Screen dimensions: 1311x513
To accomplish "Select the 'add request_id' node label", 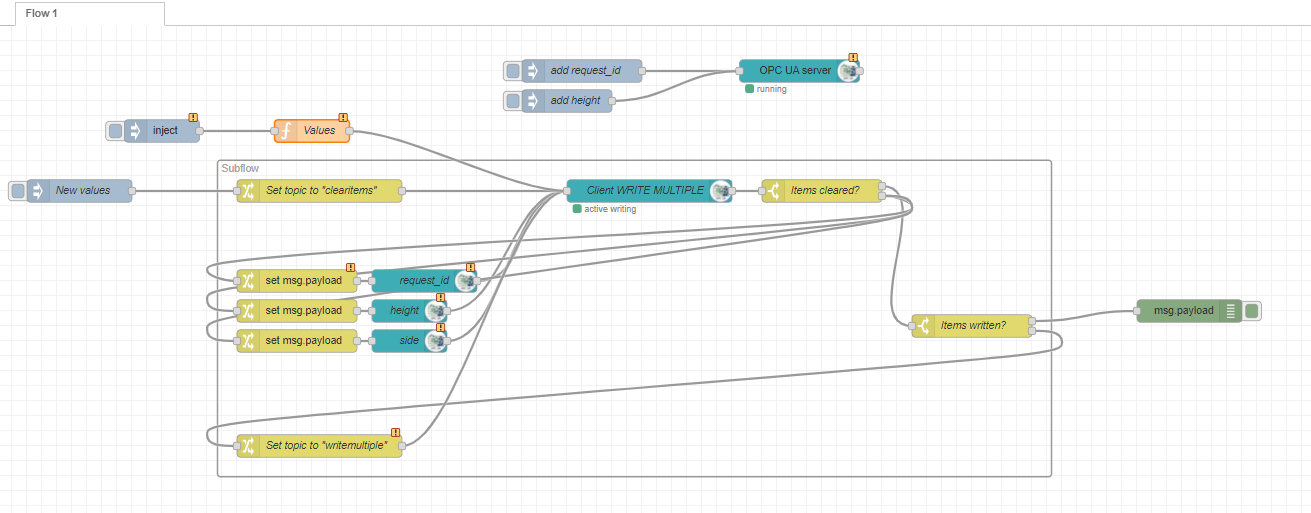I will click(585, 71).
